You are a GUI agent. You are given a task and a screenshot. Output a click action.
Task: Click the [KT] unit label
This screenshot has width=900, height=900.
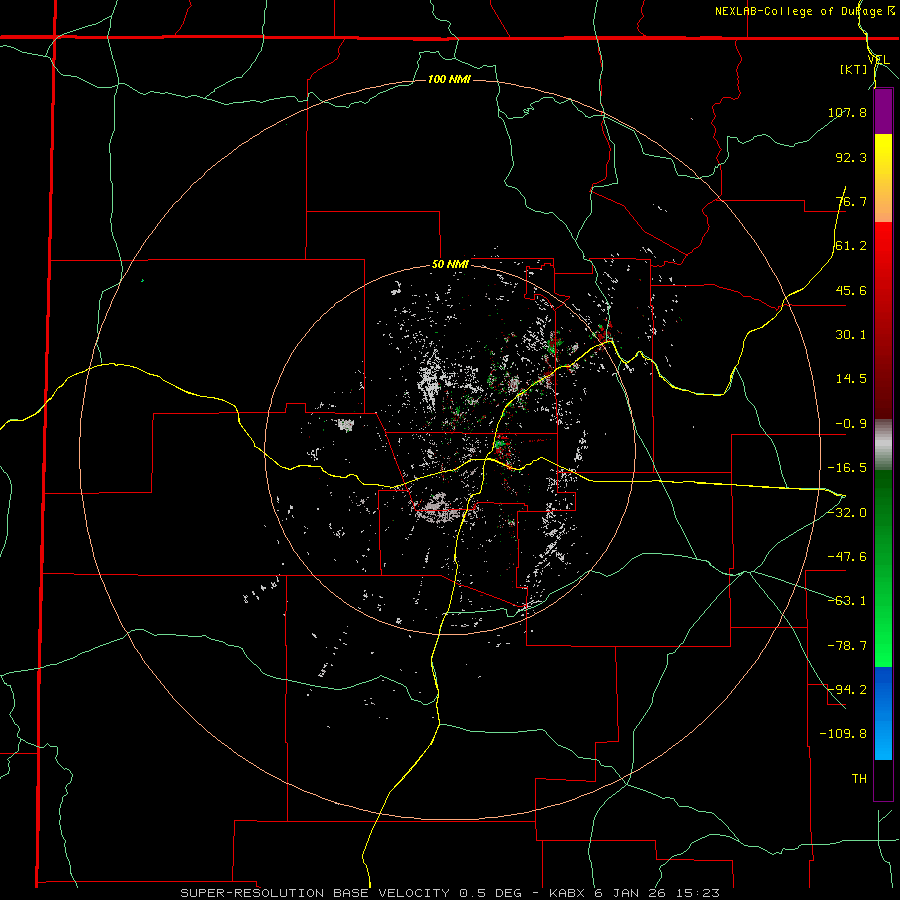coord(853,69)
